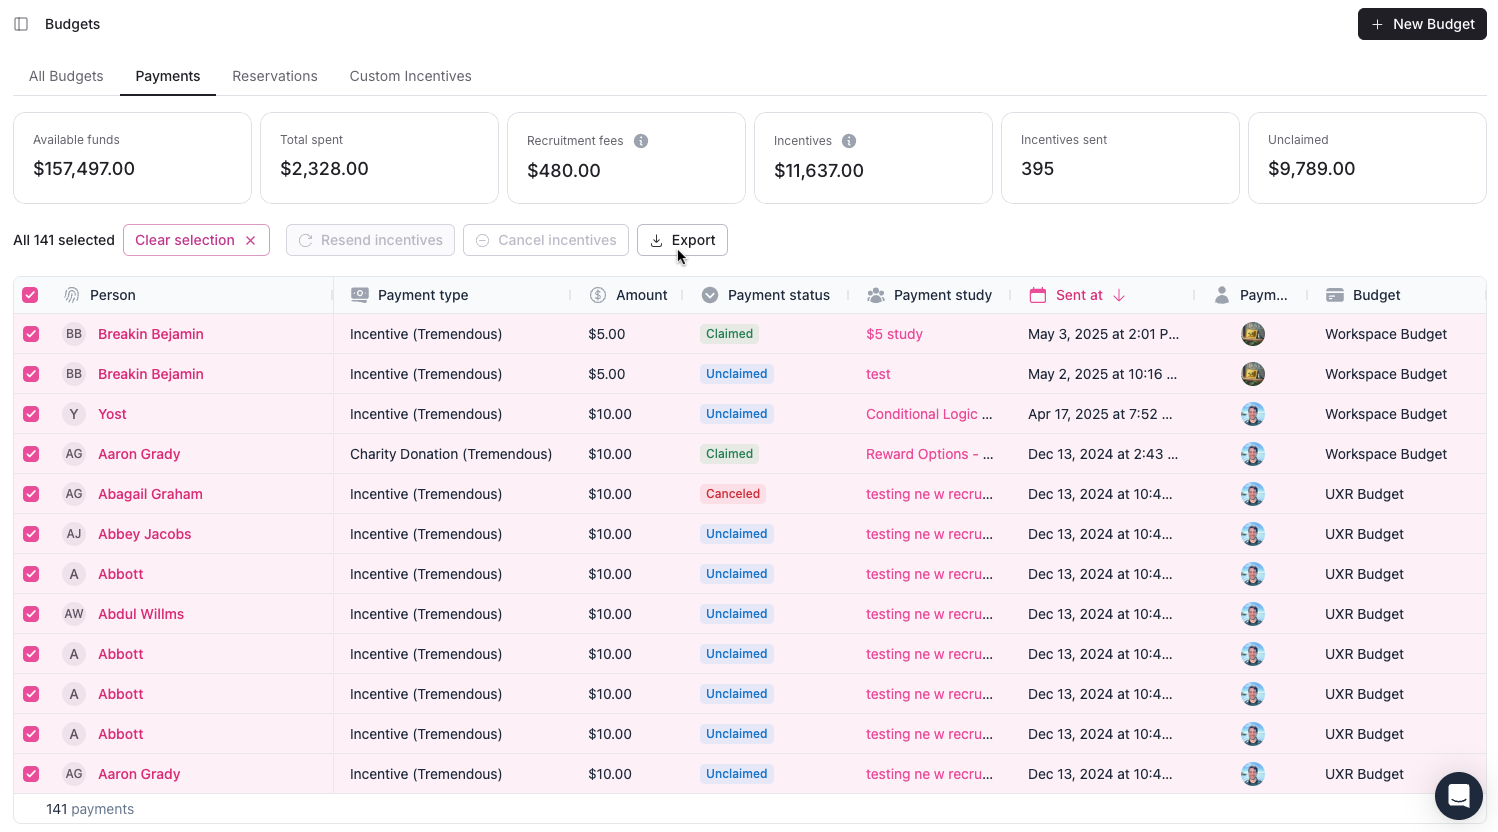Click the Incentives info icon
1498x832 pixels.
[x=848, y=141]
